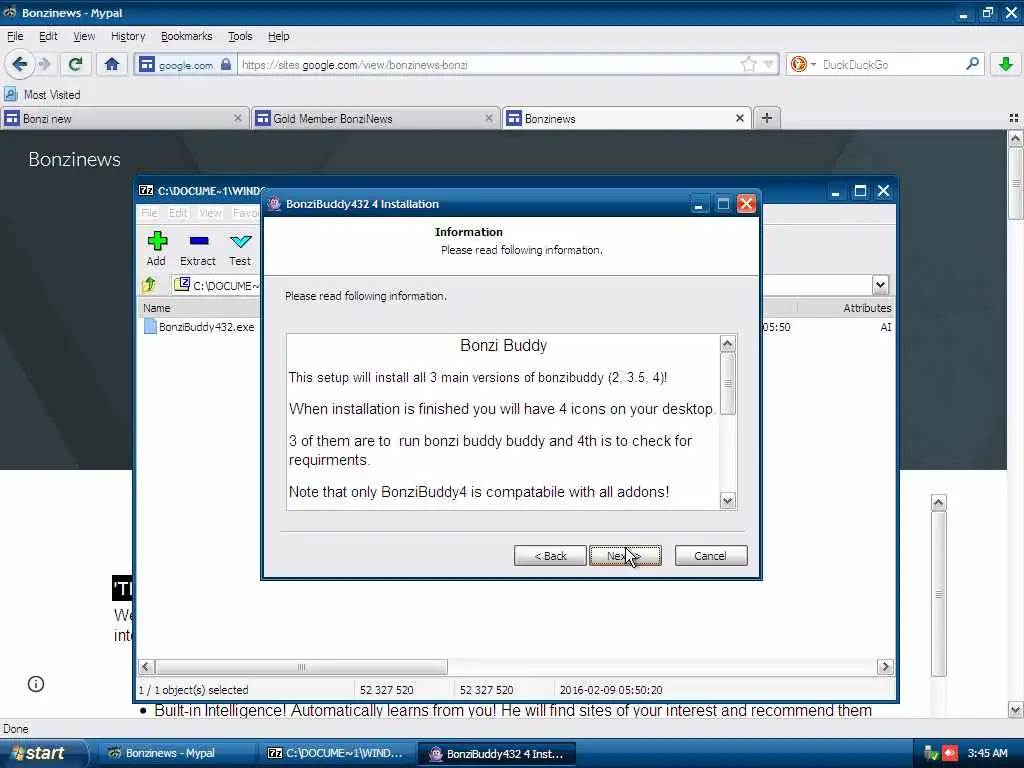Click the Most Visited bookmark folder
The height and width of the screenshot is (768, 1024).
(x=42, y=95)
